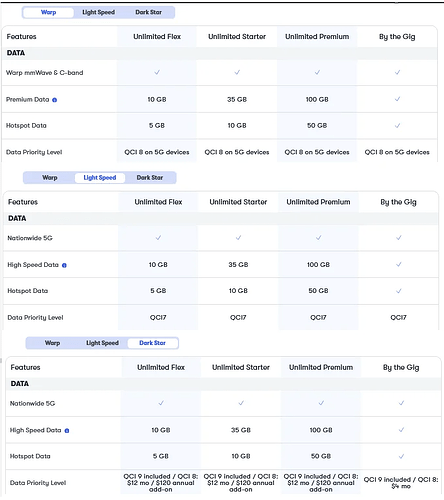Choose Light Speed in the bottom selector
This screenshot has width=444, height=500.
(x=103, y=343)
